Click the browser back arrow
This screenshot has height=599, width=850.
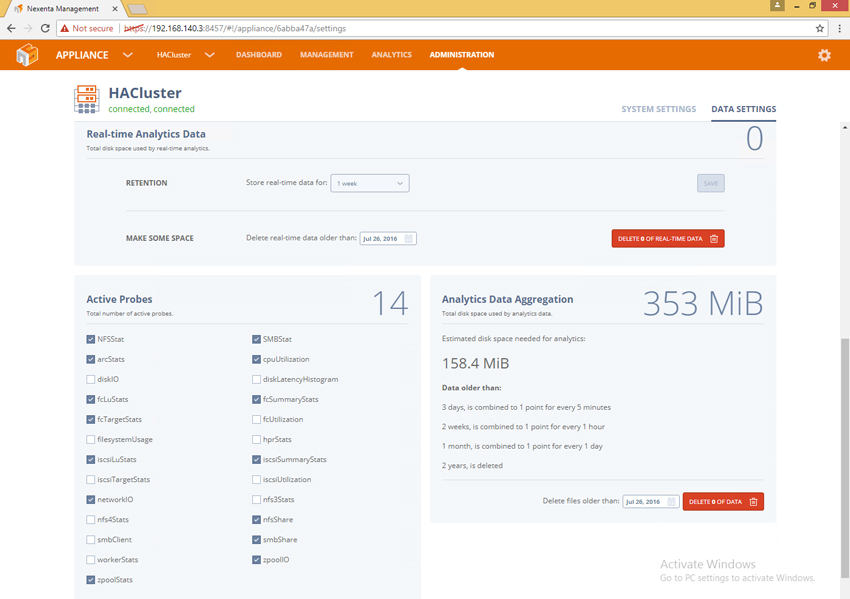click(11, 28)
